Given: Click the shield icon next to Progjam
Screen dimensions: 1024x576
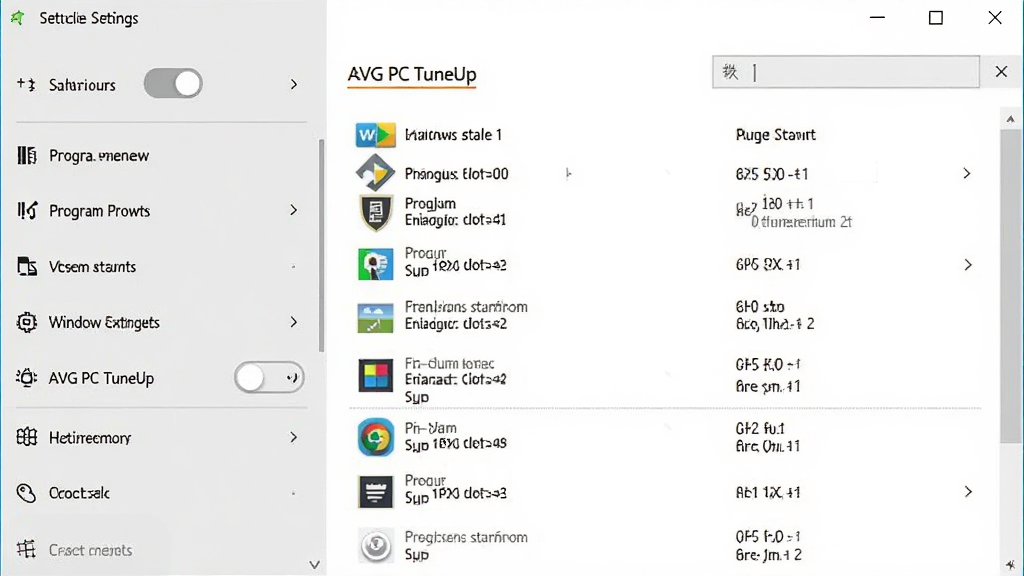Looking at the screenshot, I should click(376, 212).
